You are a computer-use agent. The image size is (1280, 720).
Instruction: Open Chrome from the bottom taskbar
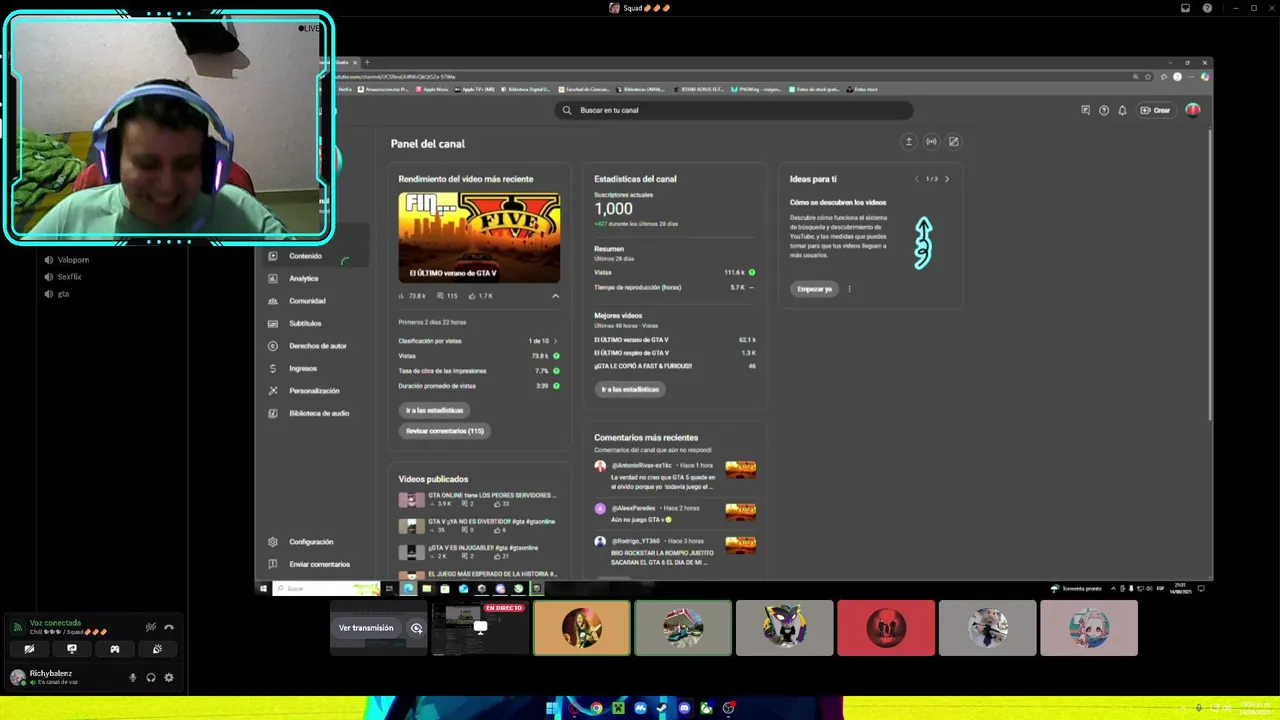tap(596, 708)
